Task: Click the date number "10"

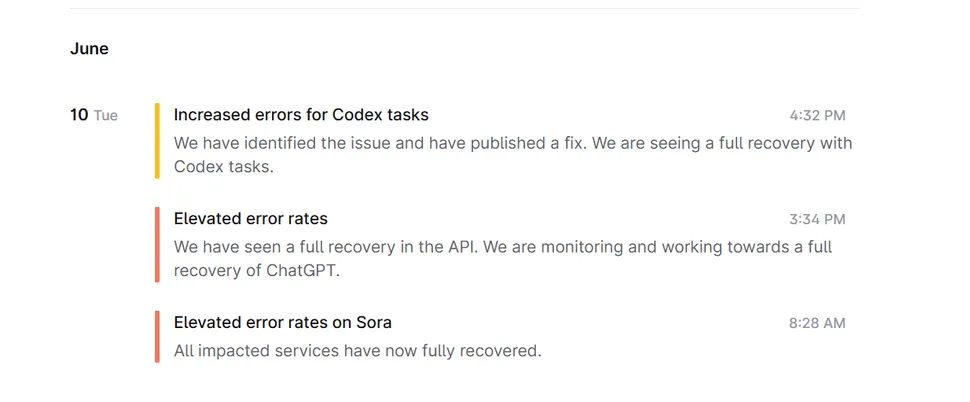Action: (x=79, y=115)
